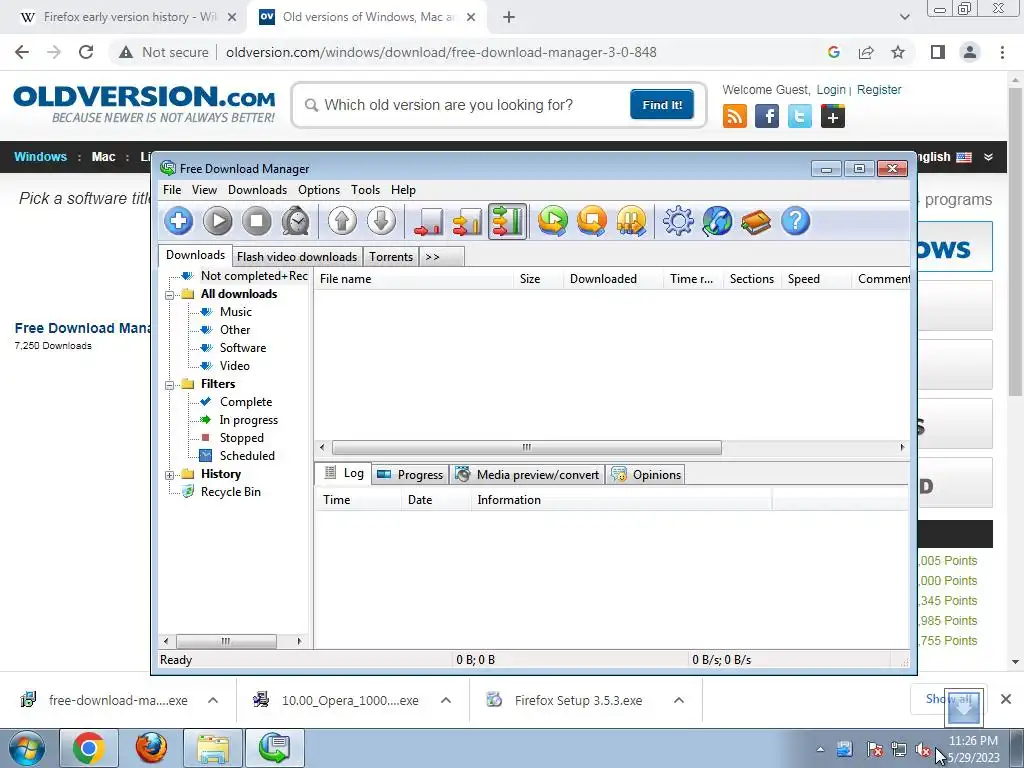The width and height of the screenshot is (1024, 768).
Task: Open the View menu
Action: [204, 190]
